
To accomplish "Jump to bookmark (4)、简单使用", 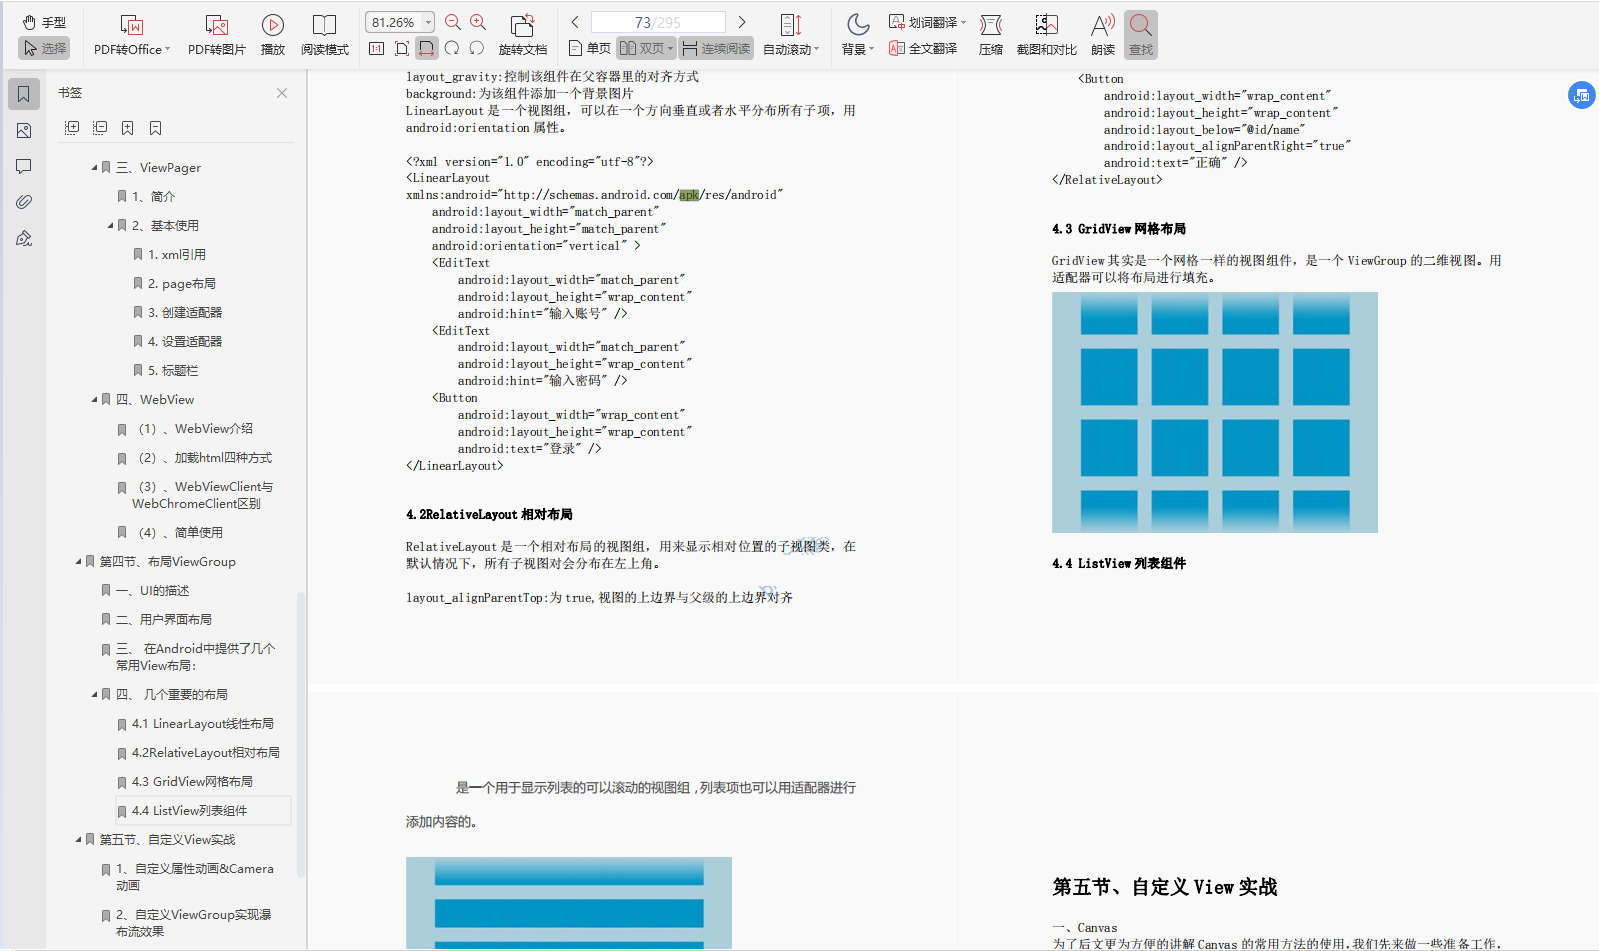I will [180, 533].
